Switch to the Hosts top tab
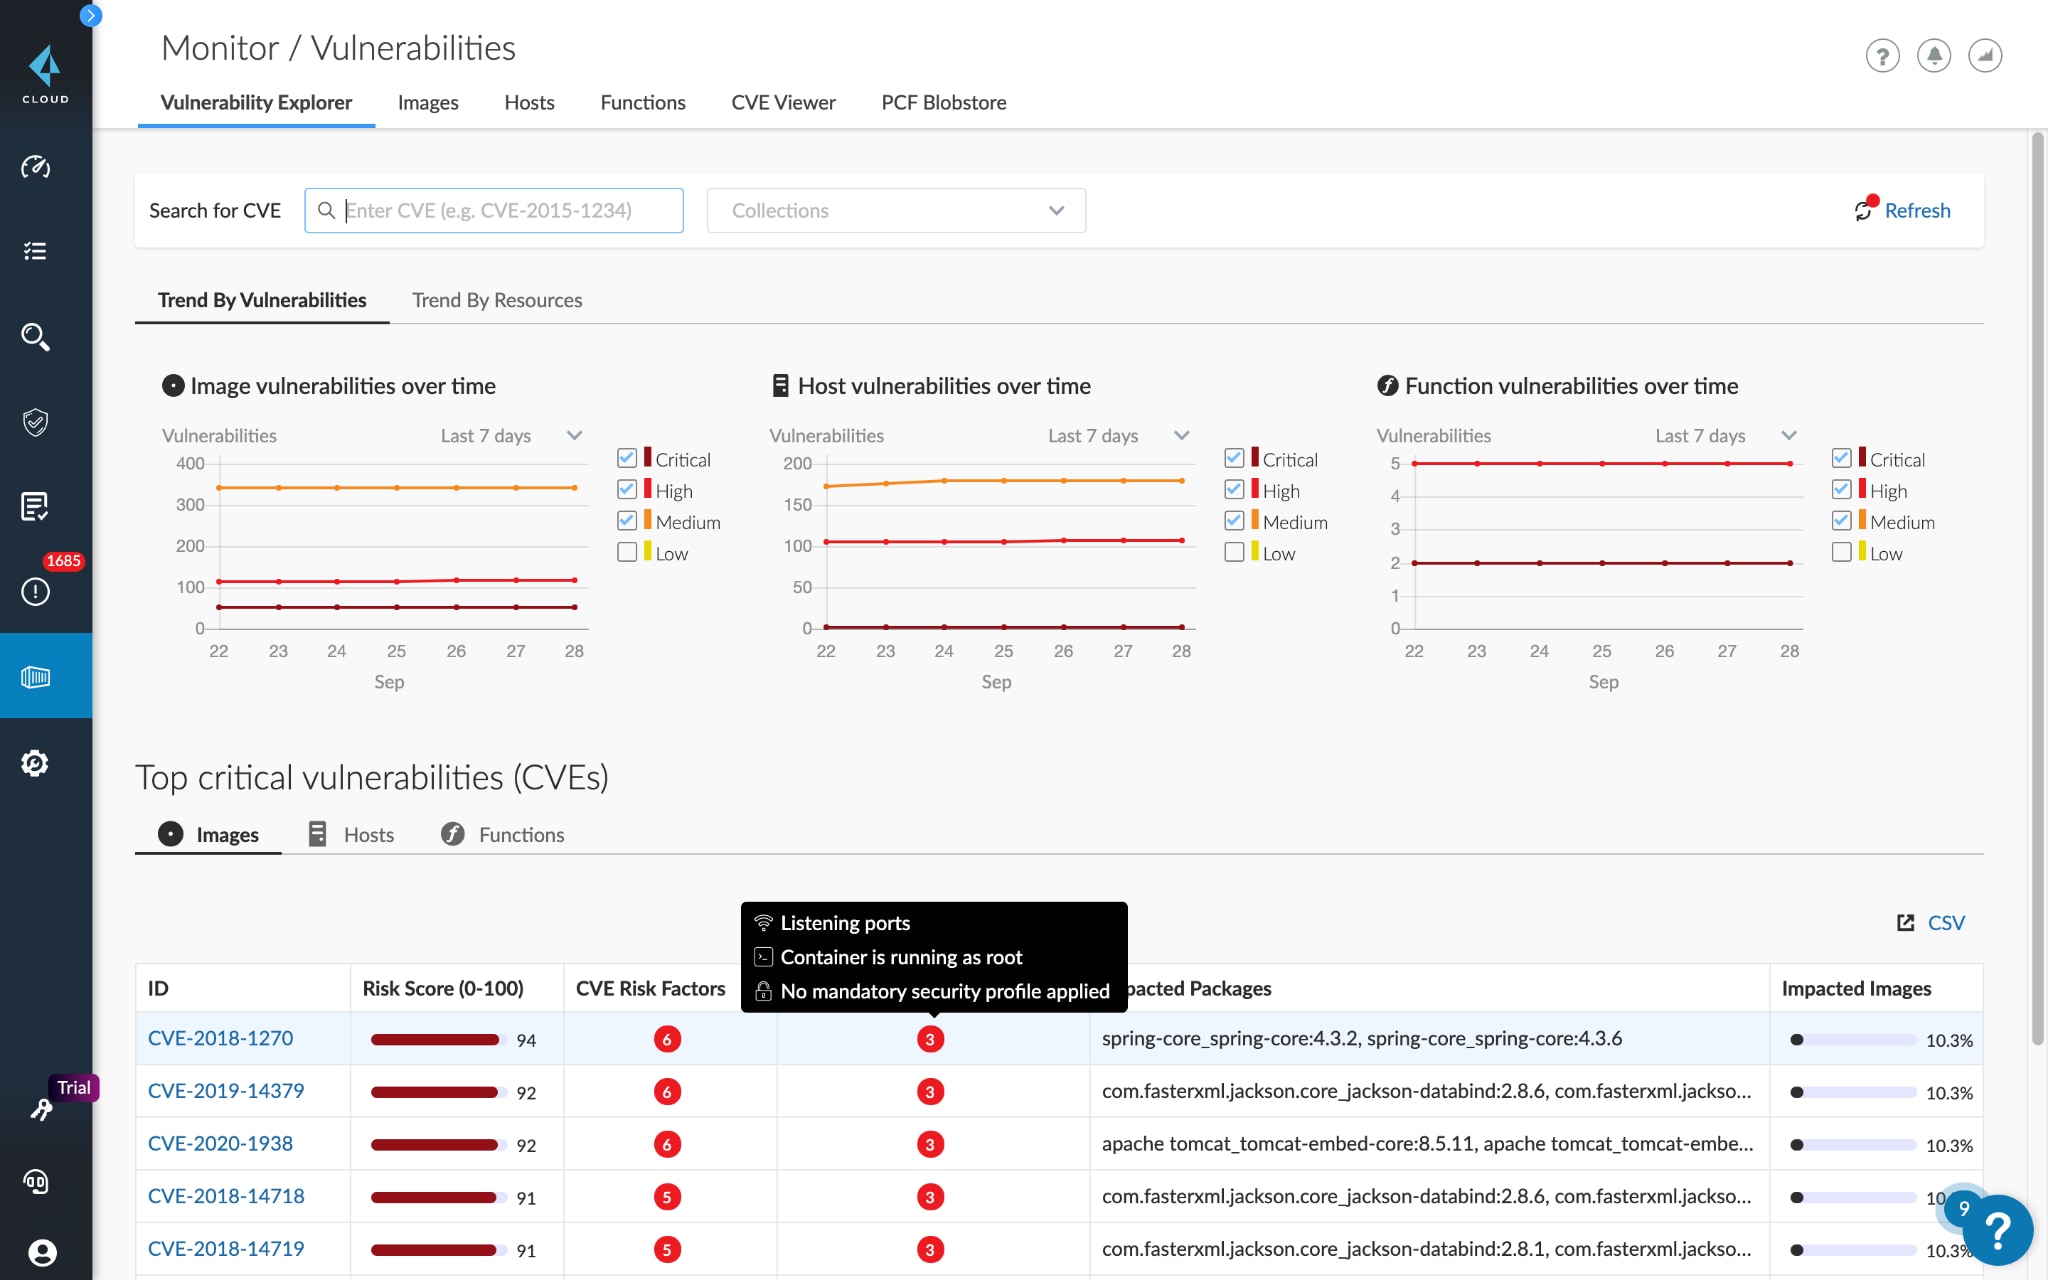The width and height of the screenshot is (2048, 1280). coord(529,102)
